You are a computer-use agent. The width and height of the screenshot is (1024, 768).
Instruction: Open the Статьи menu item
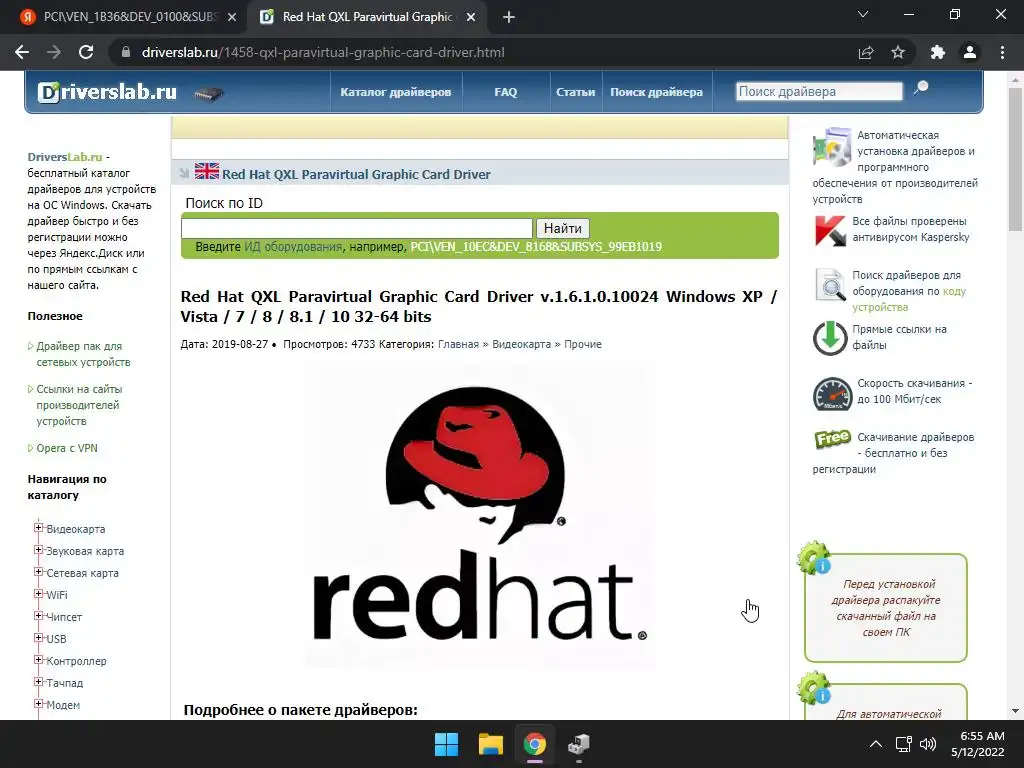click(x=575, y=92)
